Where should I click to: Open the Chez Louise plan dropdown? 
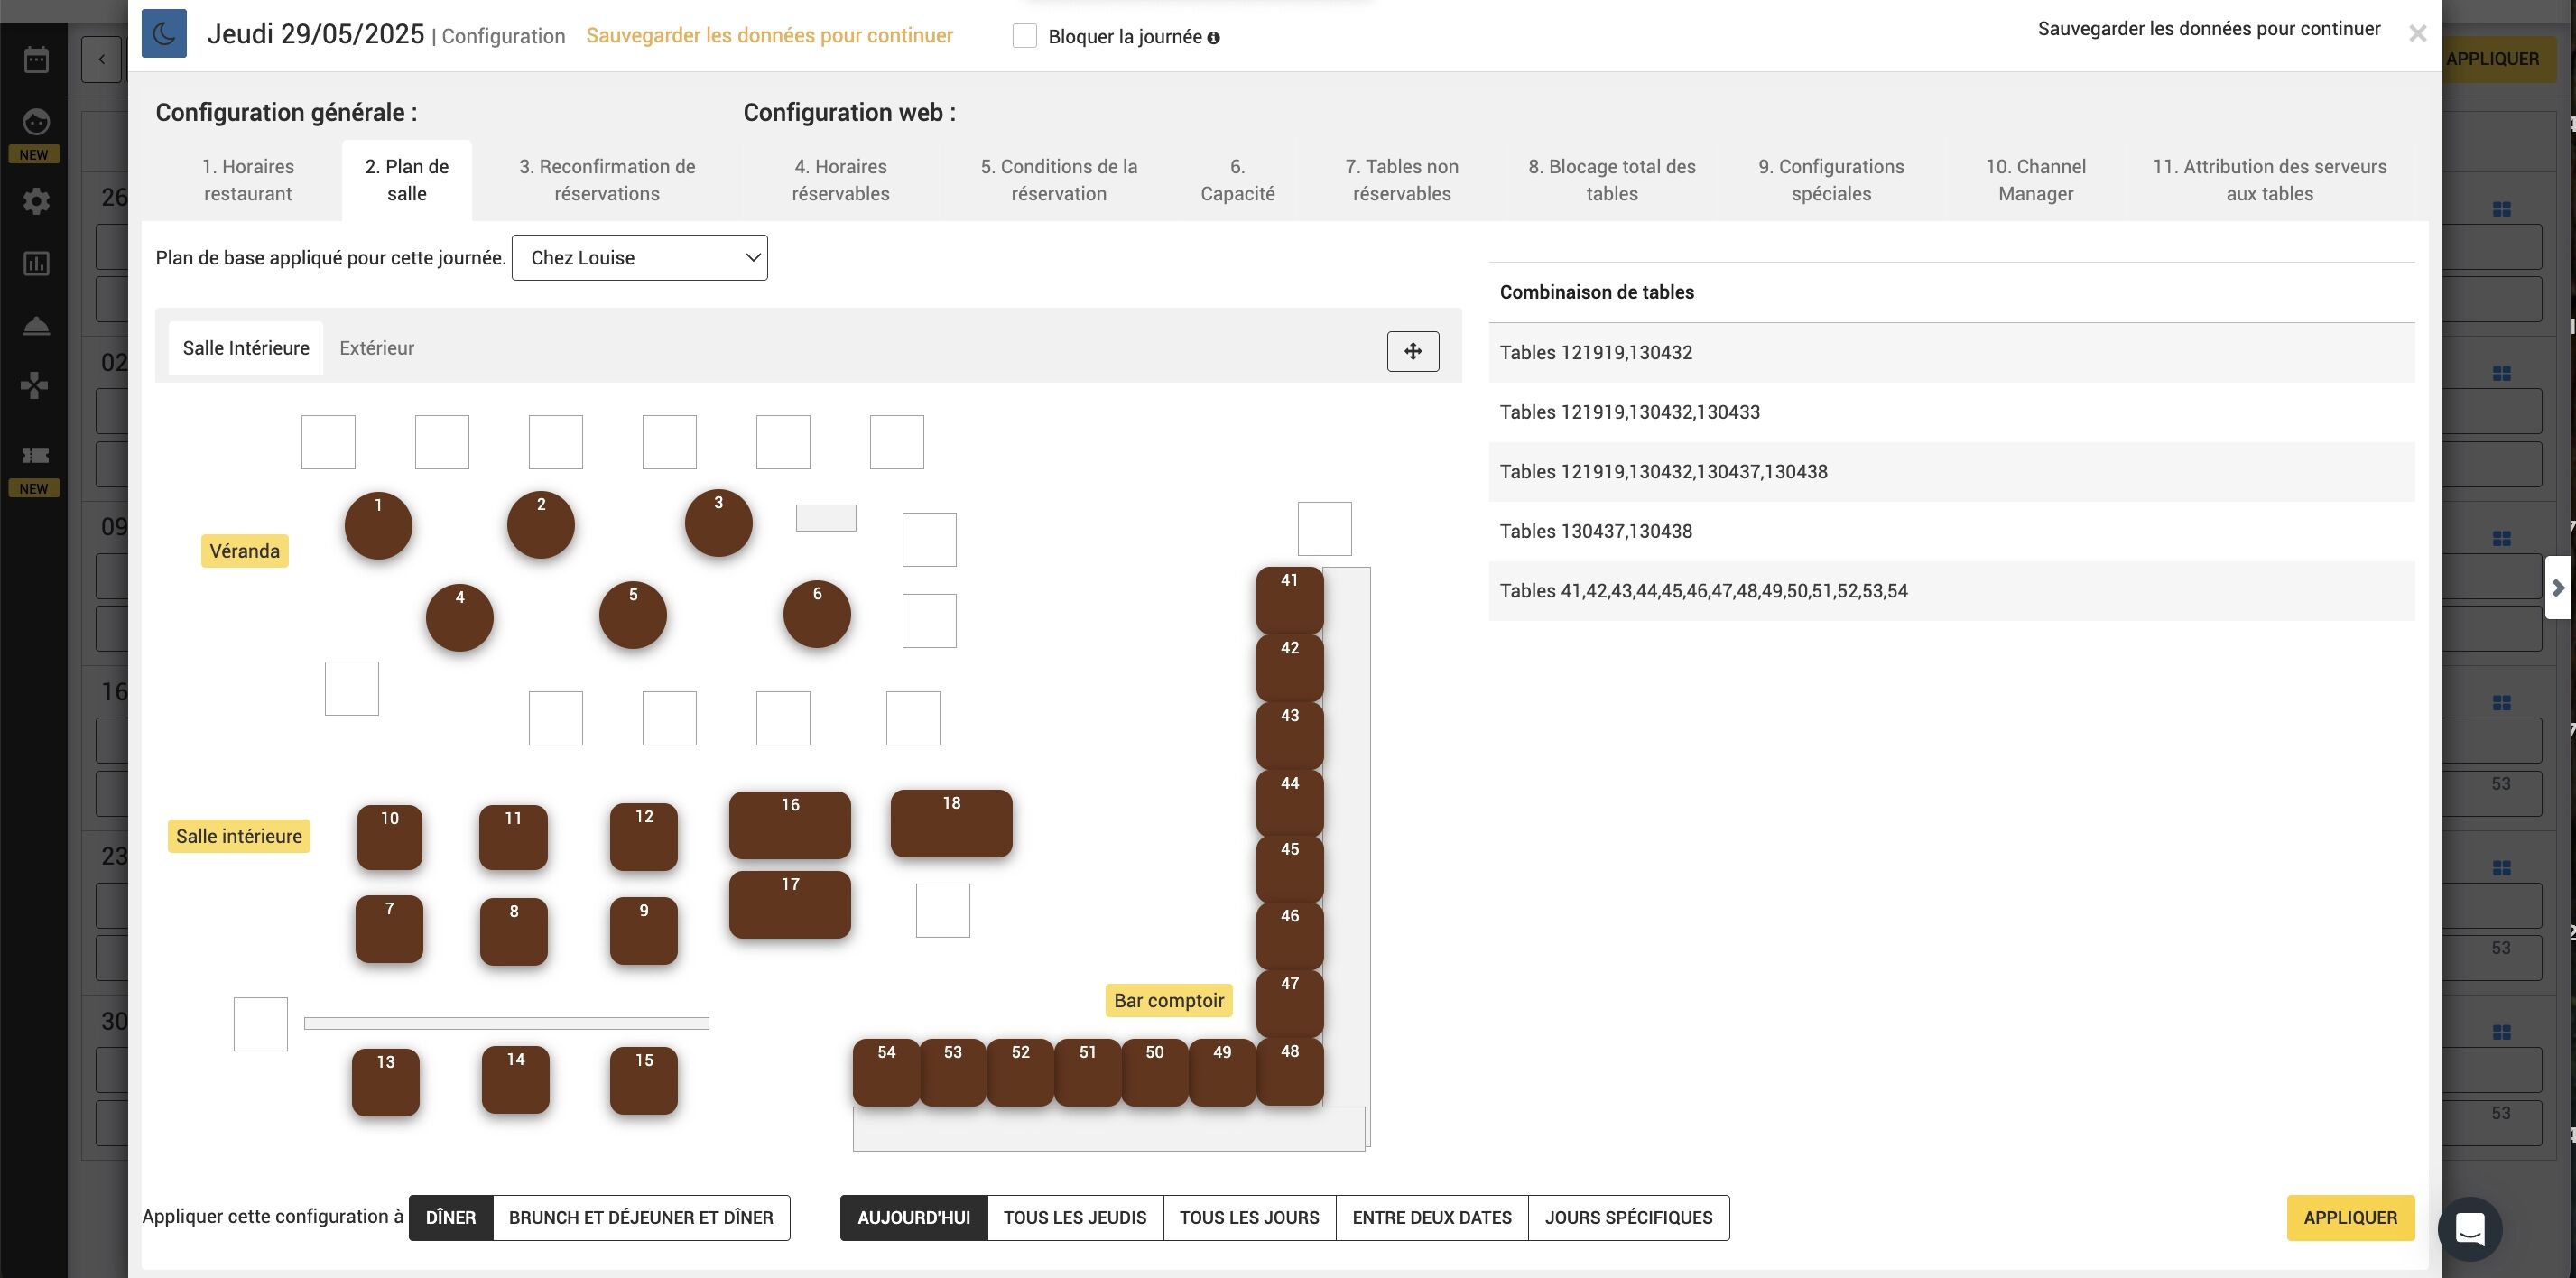[639, 257]
